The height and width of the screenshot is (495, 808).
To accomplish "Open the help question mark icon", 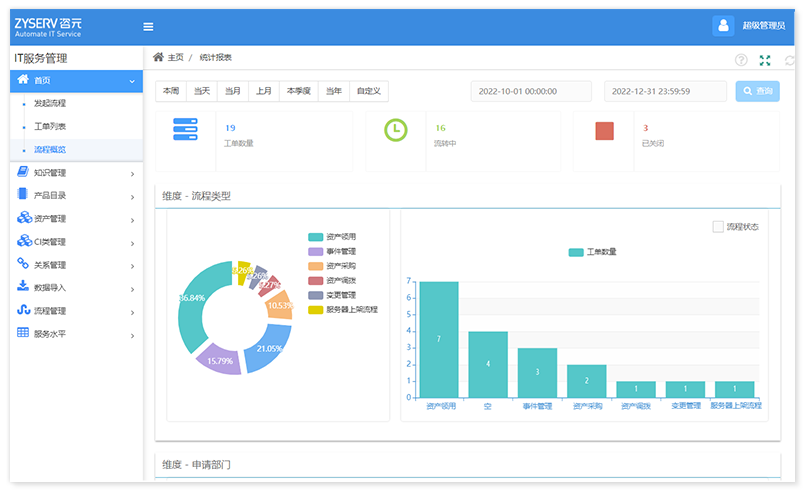I will pos(740,60).
